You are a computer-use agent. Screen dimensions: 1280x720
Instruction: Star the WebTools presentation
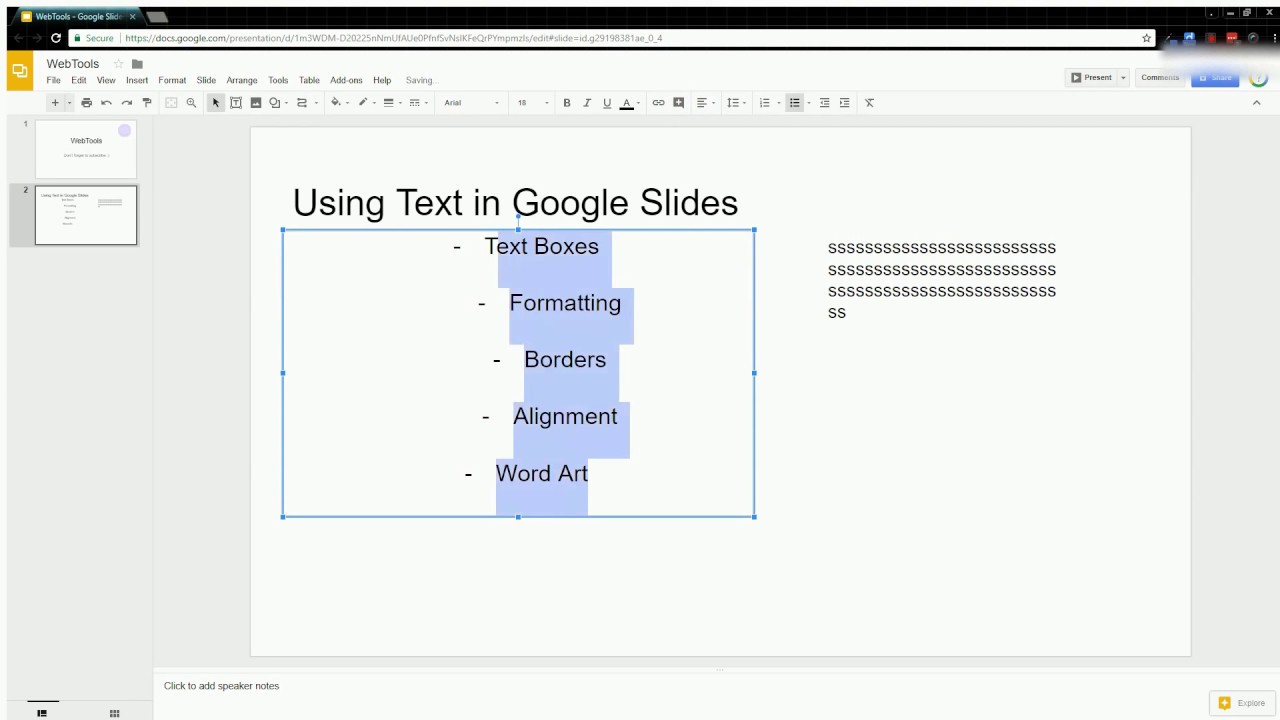click(x=118, y=64)
